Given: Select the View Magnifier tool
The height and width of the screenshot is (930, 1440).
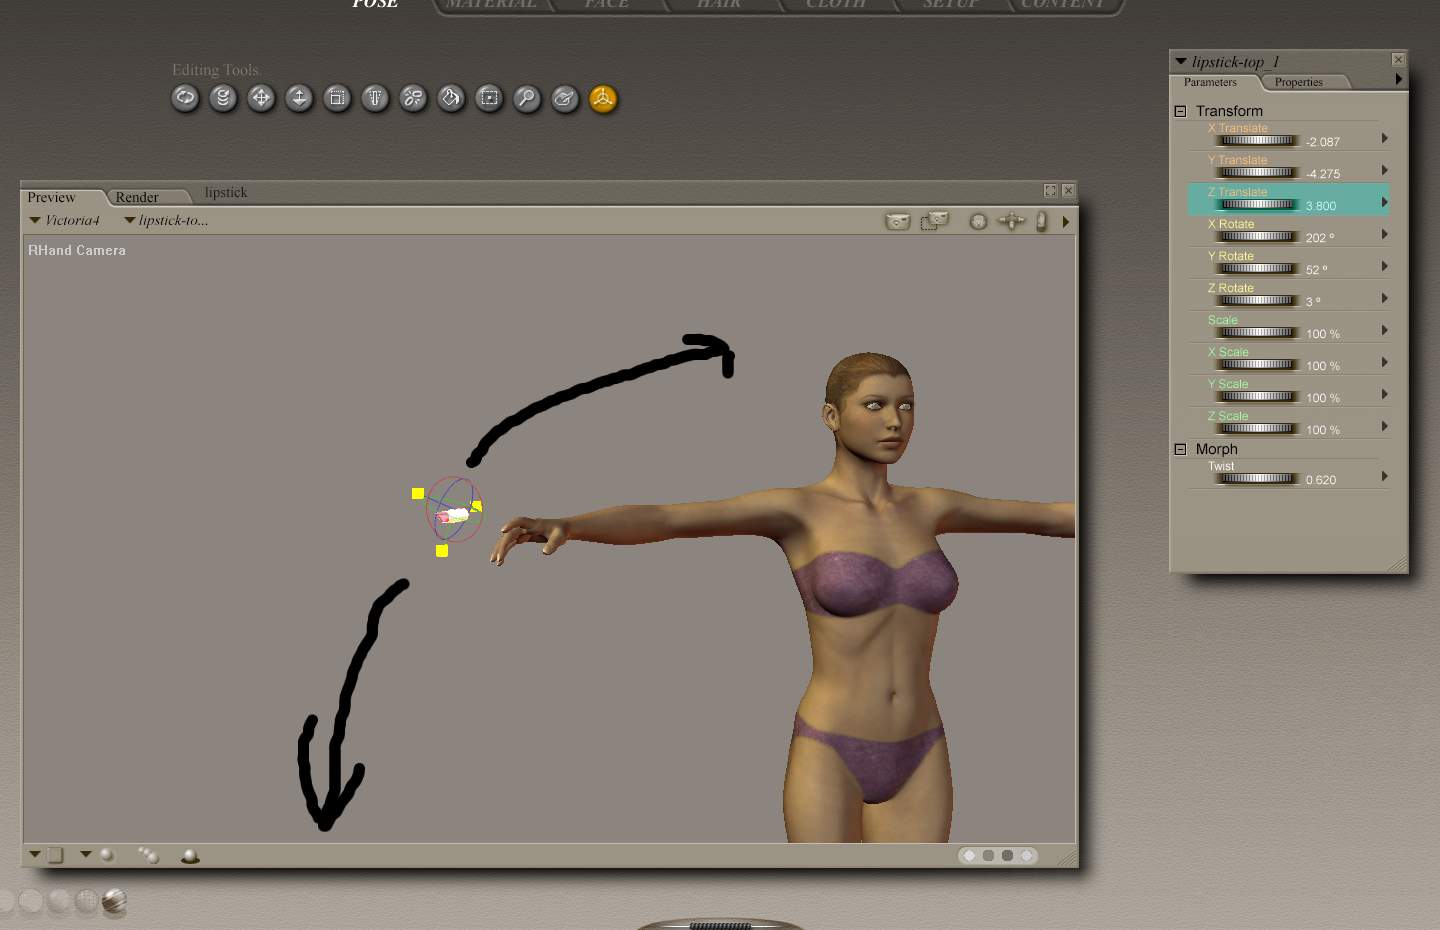Looking at the screenshot, I should coord(527,98).
